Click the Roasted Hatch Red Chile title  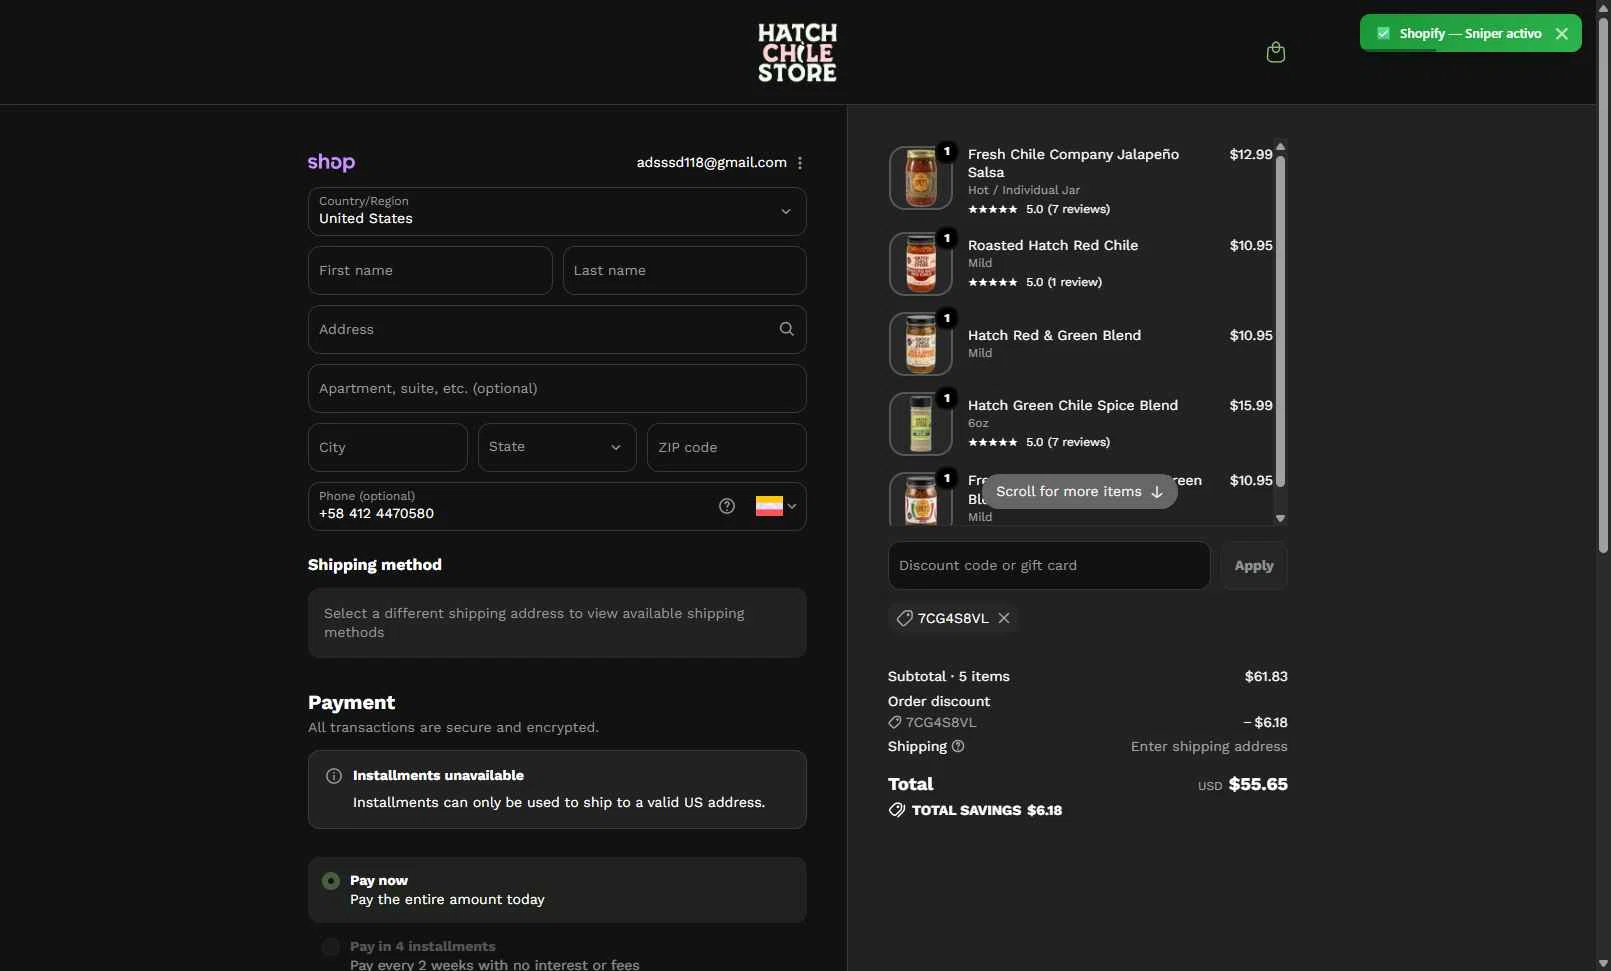[1053, 245]
